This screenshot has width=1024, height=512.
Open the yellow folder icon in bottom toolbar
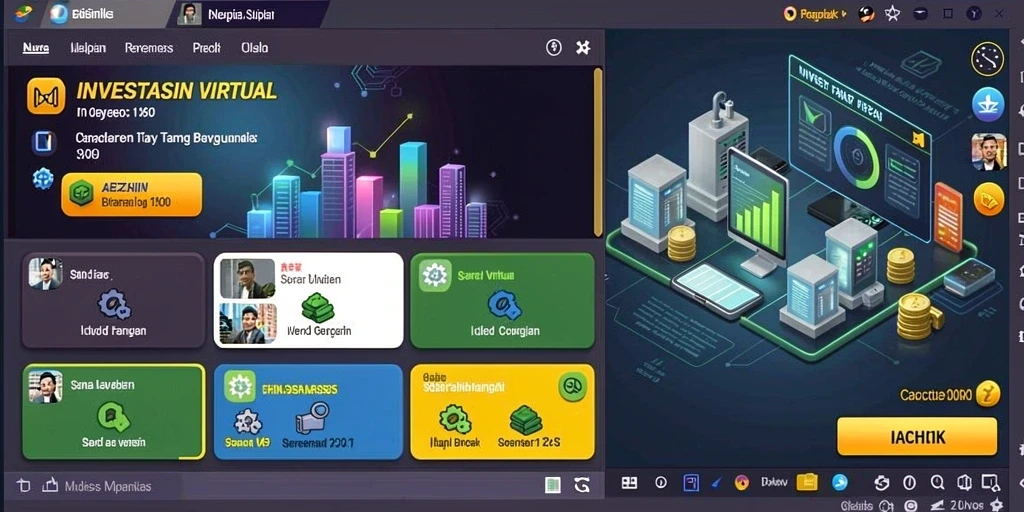[x=807, y=483]
